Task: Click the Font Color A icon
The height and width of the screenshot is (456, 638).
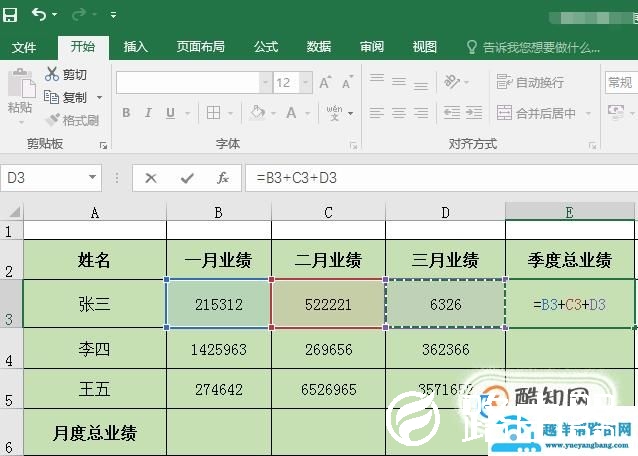Action: (x=291, y=112)
